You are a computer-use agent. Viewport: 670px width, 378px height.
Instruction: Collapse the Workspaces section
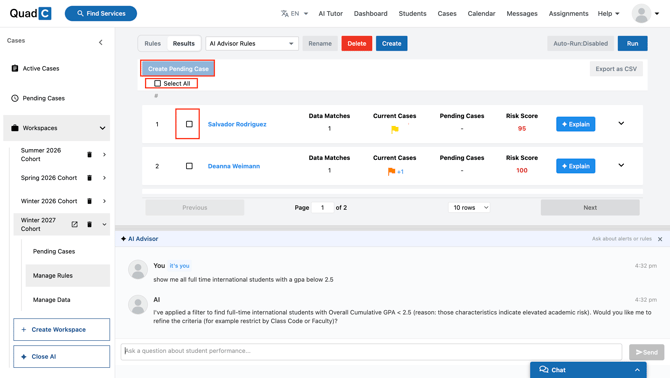102,128
